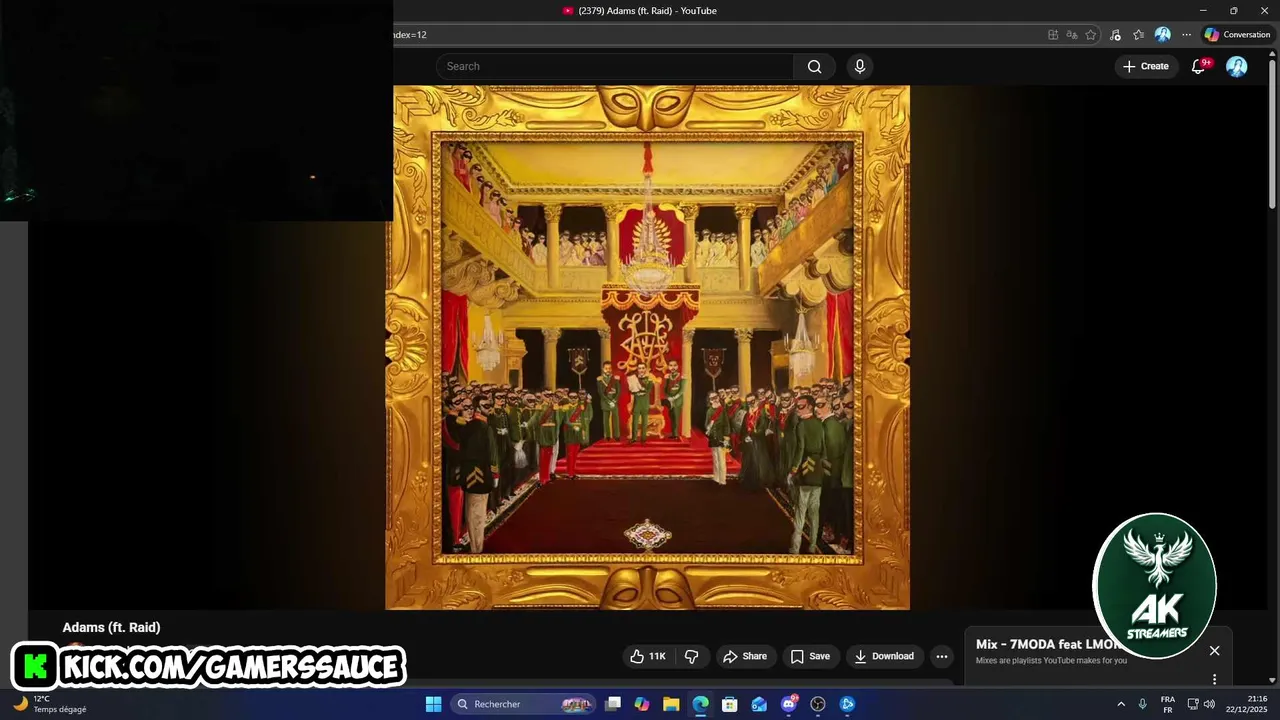Start voice search with the microphone icon
The image size is (1280, 720).
click(x=859, y=66)
